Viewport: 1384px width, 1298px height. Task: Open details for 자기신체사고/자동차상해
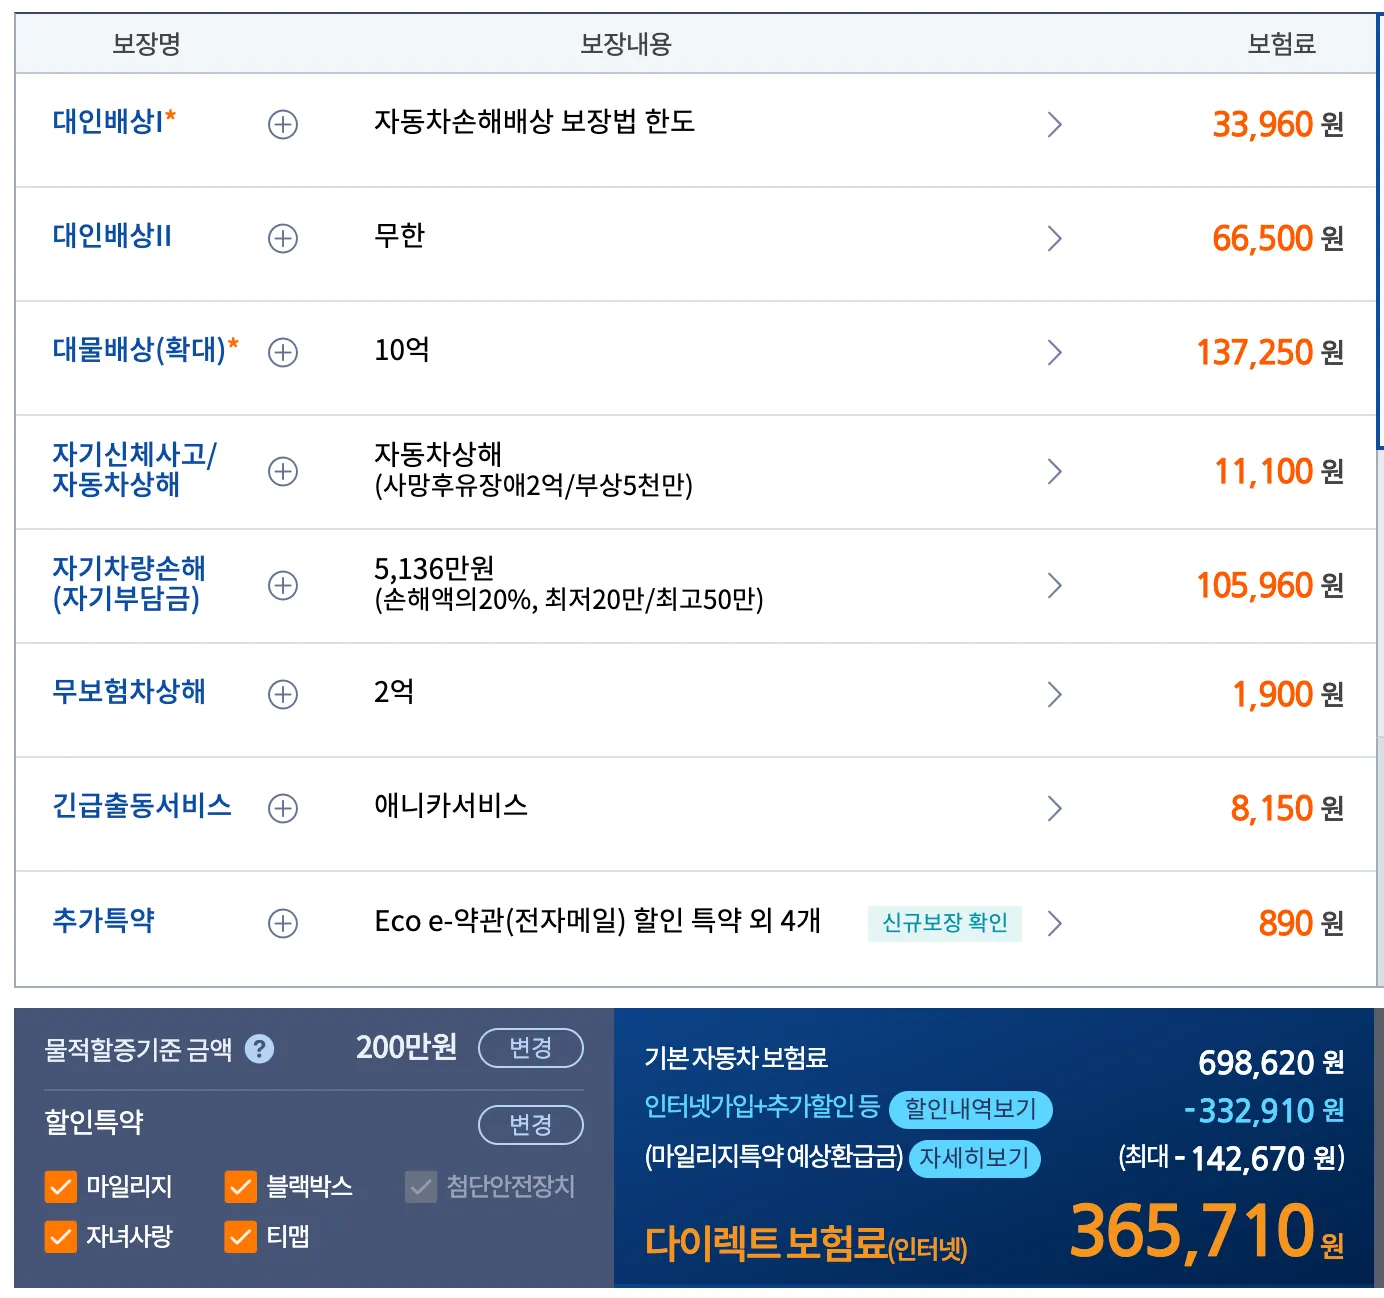(x=281, y=471)
